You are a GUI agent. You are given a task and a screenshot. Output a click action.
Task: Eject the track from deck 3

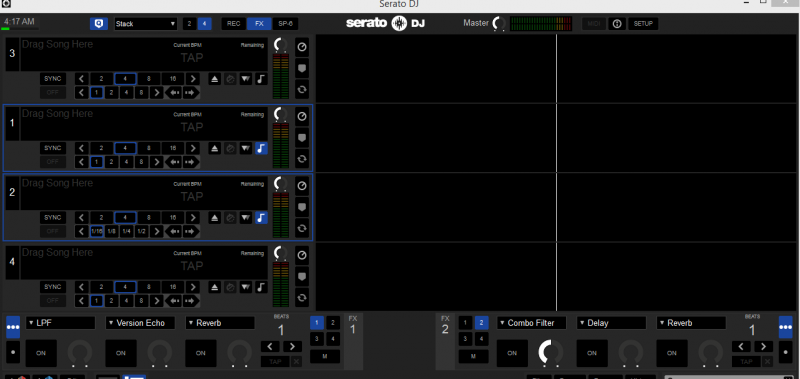click(x=215, y=79)
